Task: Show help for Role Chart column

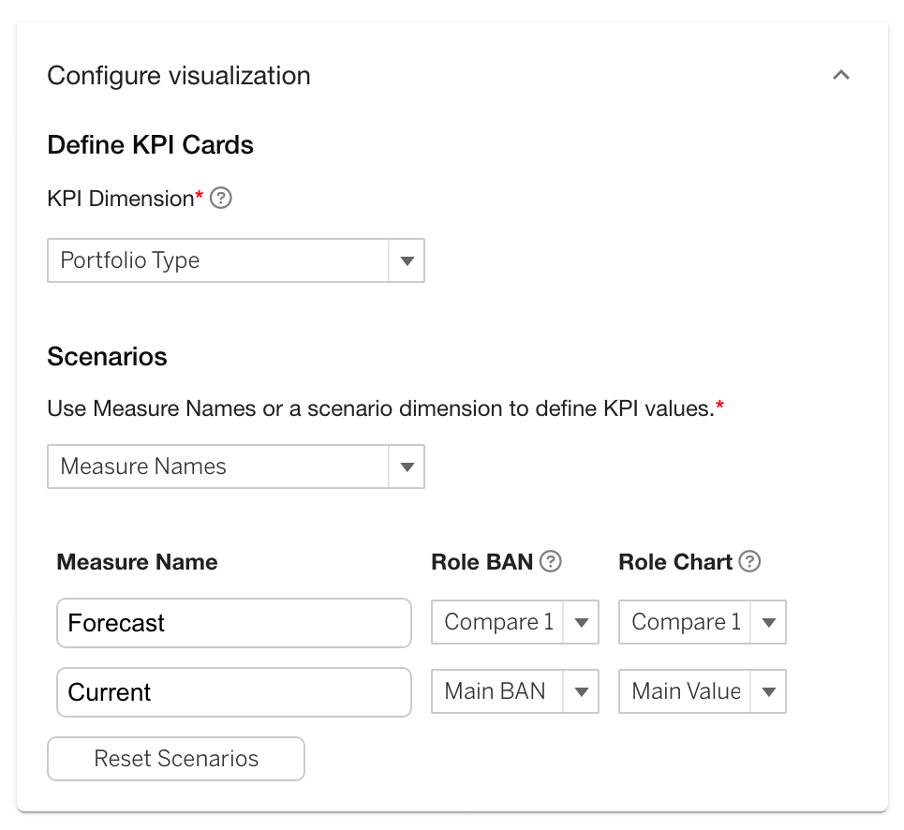Action: (x=749, y=561)
